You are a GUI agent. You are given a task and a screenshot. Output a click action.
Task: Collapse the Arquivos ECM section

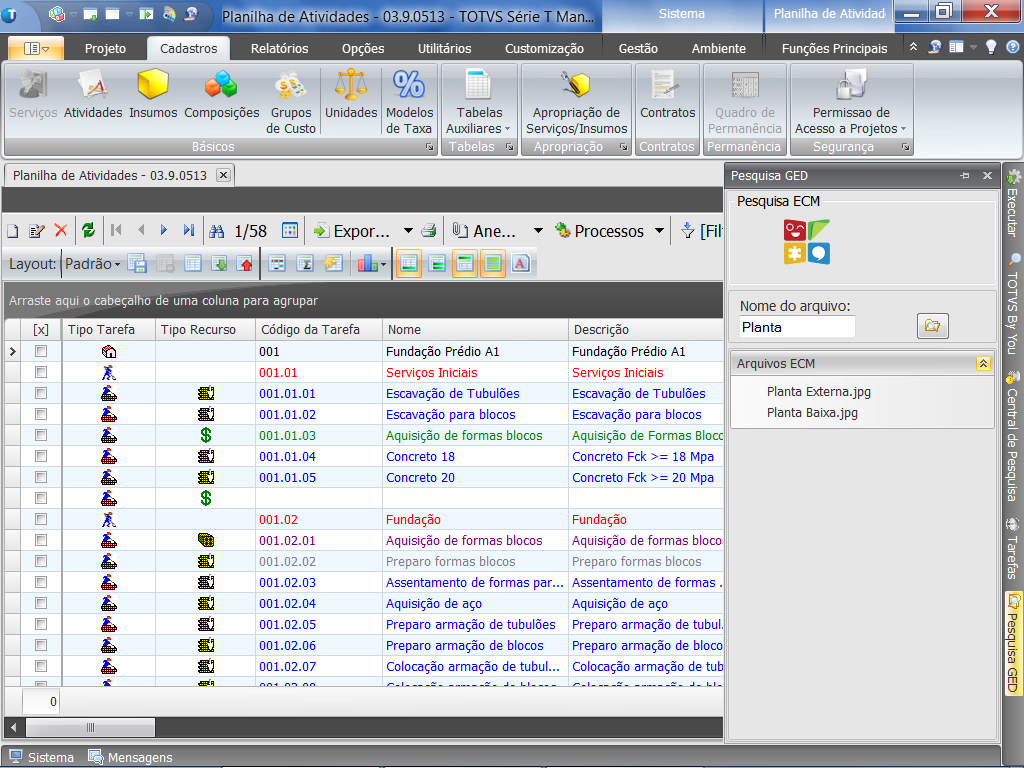984,364
